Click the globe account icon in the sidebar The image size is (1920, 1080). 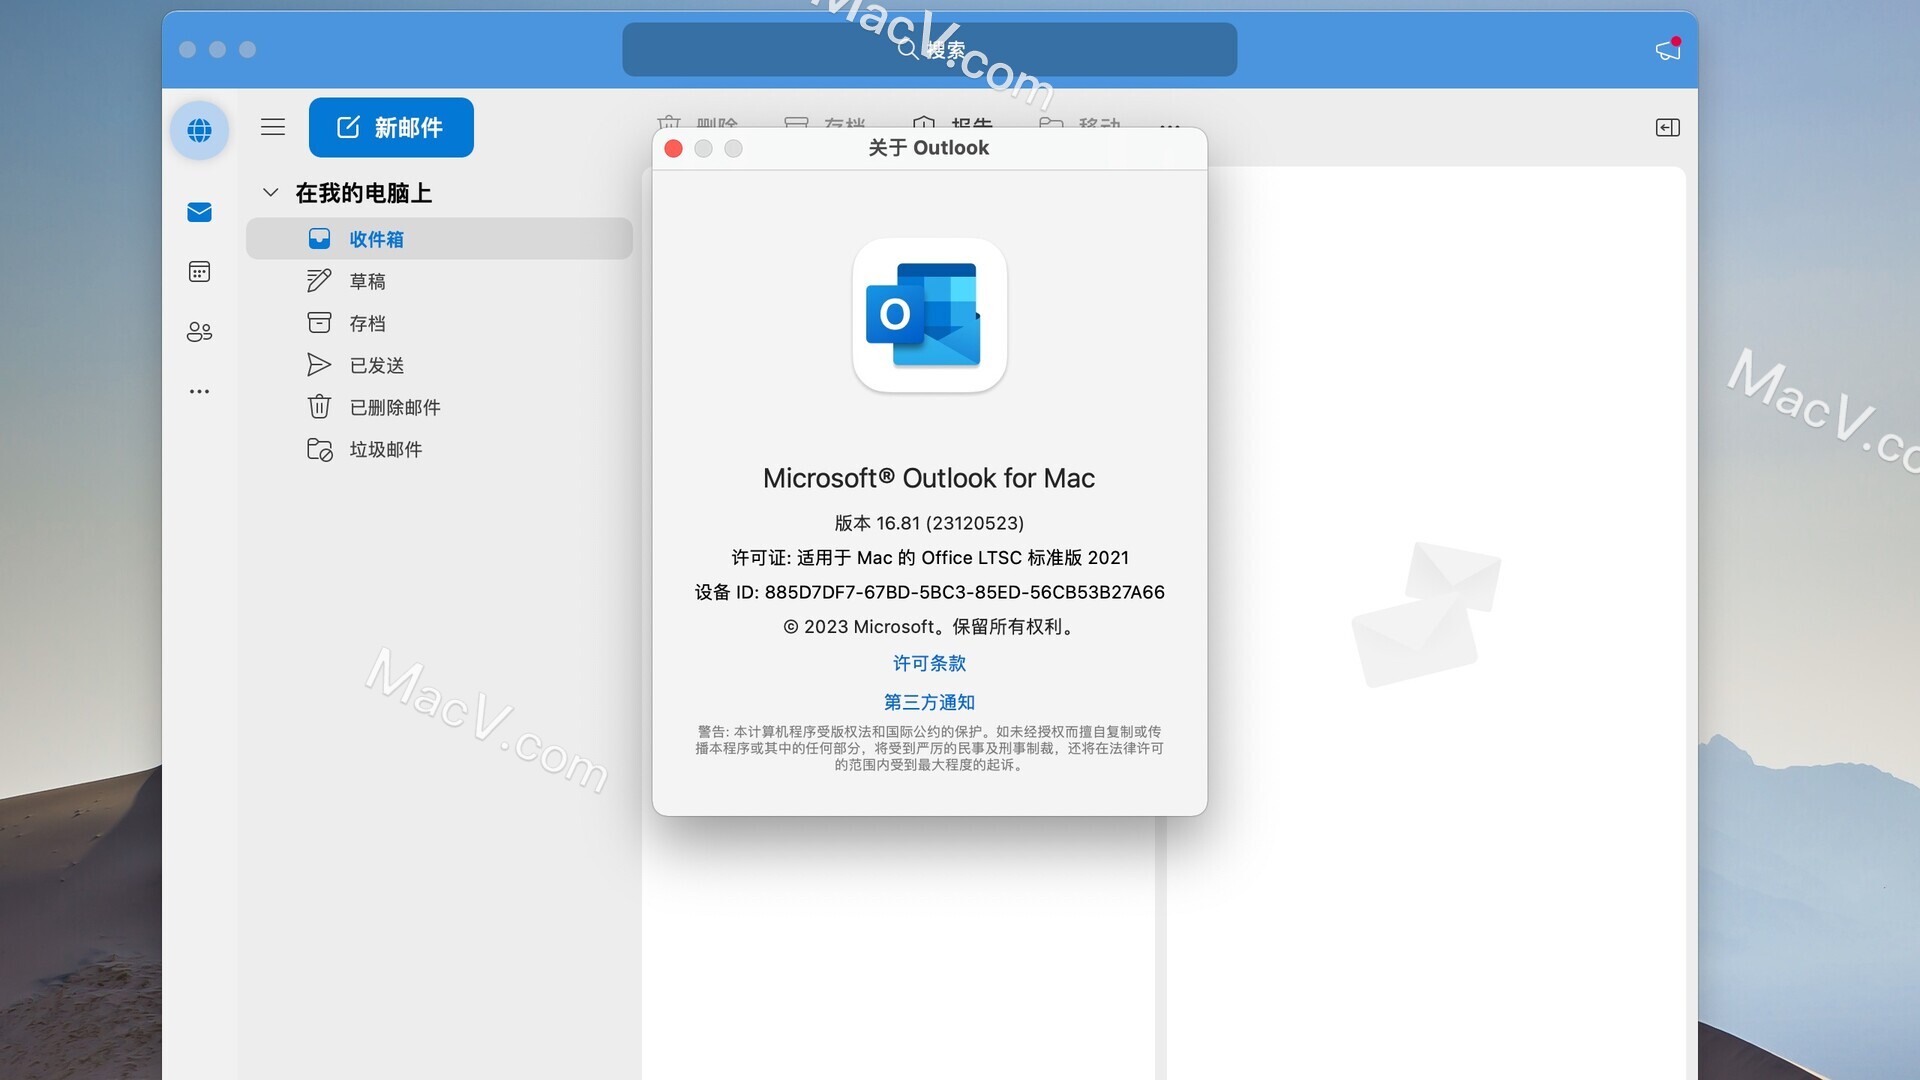coord(199,130)
